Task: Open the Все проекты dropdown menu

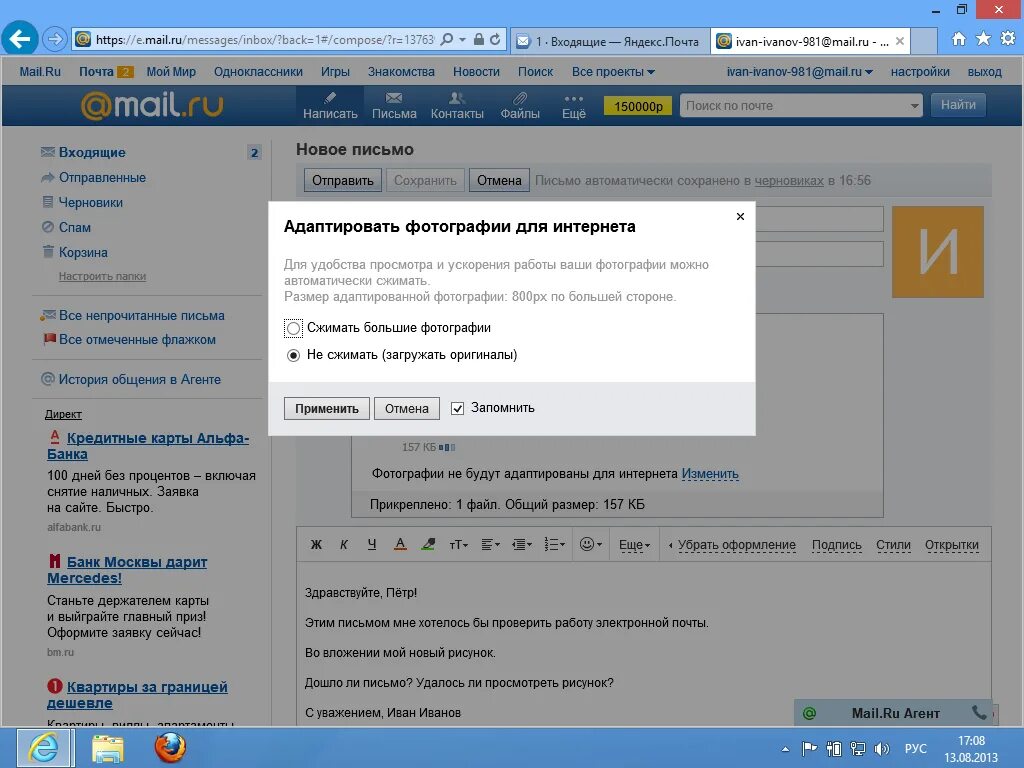Action: tap(613, 72)
